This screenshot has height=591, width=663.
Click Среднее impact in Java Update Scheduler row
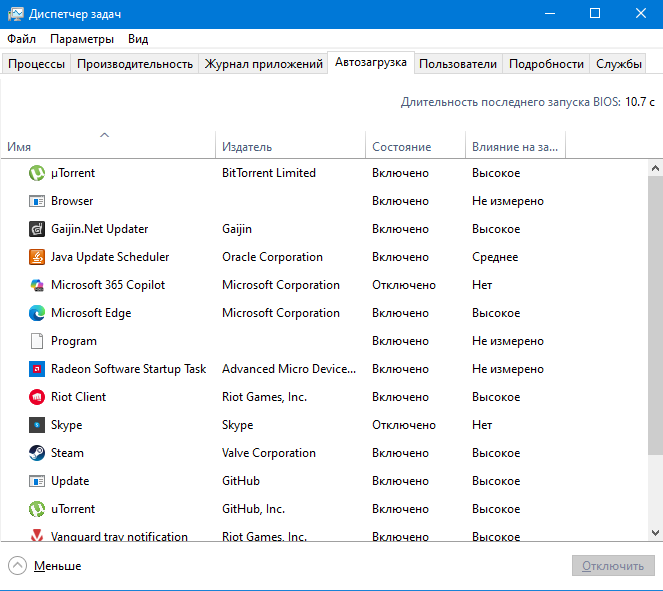point(495,257)
